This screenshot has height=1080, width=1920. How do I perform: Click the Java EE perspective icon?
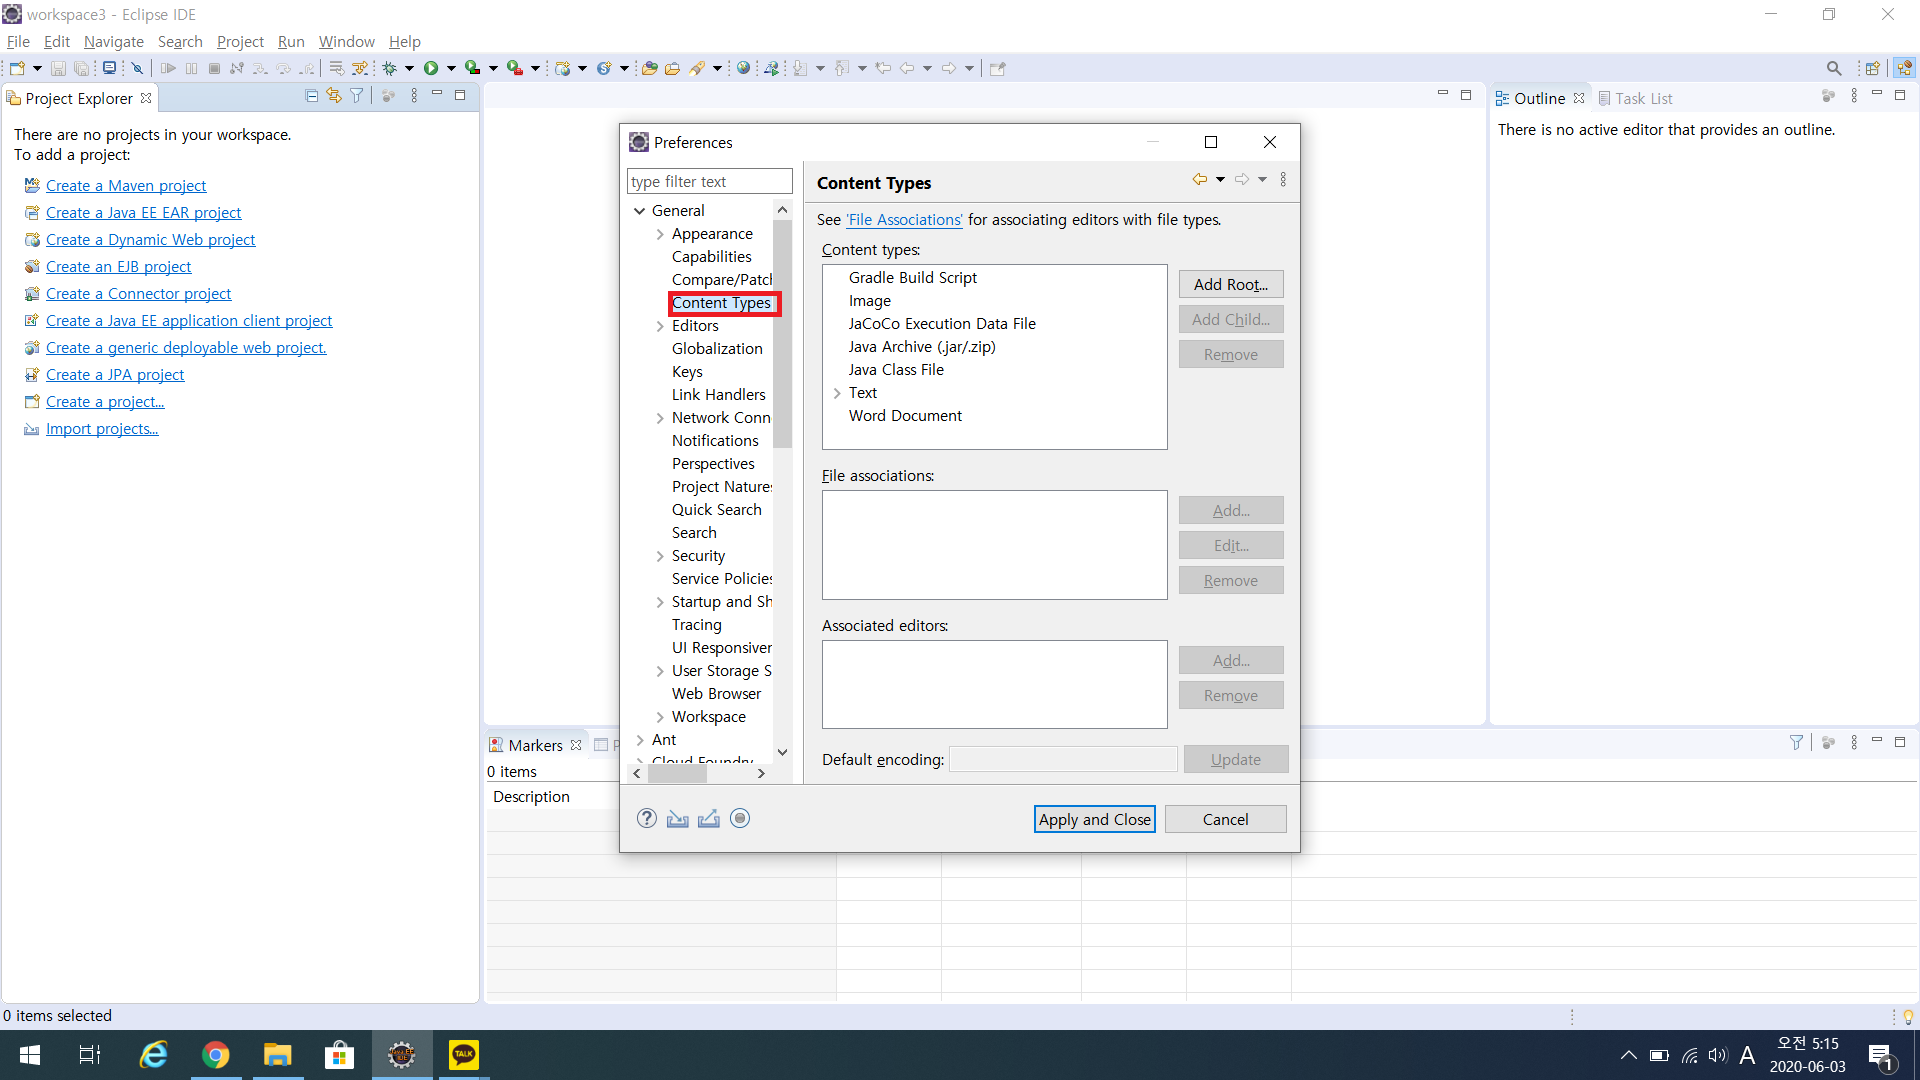point(1904,68)
